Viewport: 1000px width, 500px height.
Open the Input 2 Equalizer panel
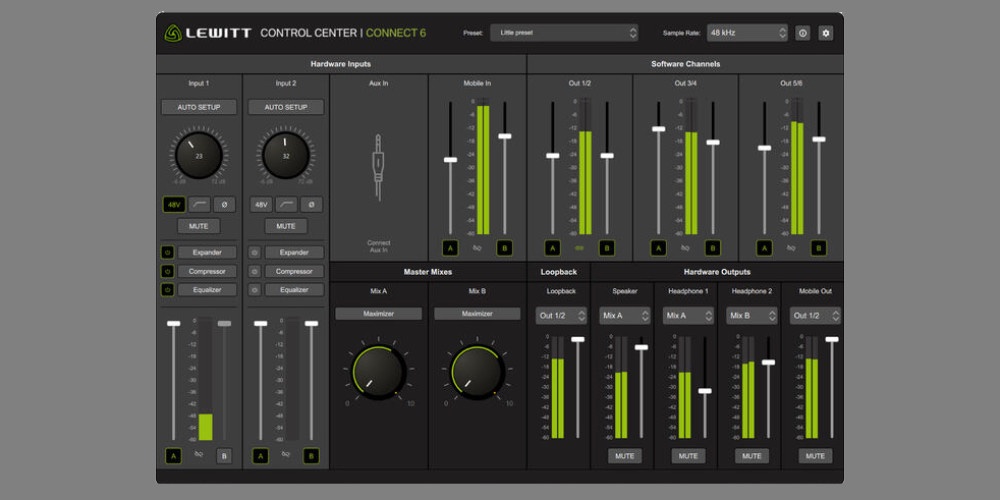tap(294, 290)
